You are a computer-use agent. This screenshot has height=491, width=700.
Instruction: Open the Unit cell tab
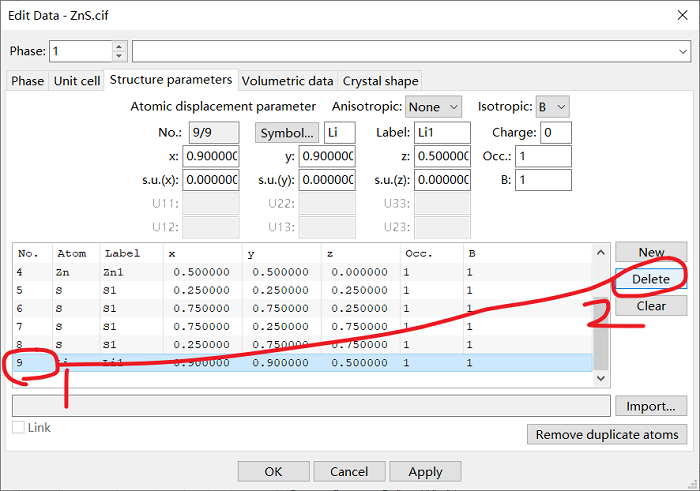tap(77, 81)
